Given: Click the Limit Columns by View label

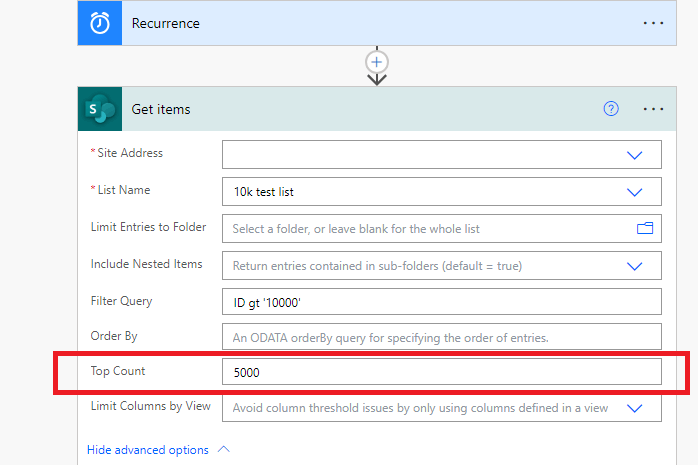Looking at the screenshot, I should point(150,406).
